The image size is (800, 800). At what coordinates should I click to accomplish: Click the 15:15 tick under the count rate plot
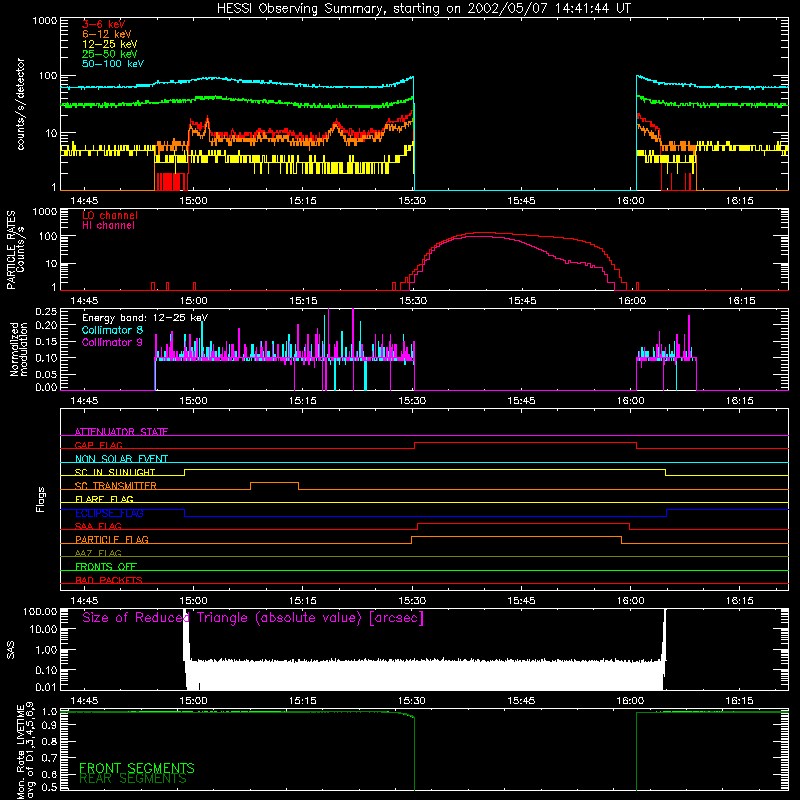tap(303, 201)
